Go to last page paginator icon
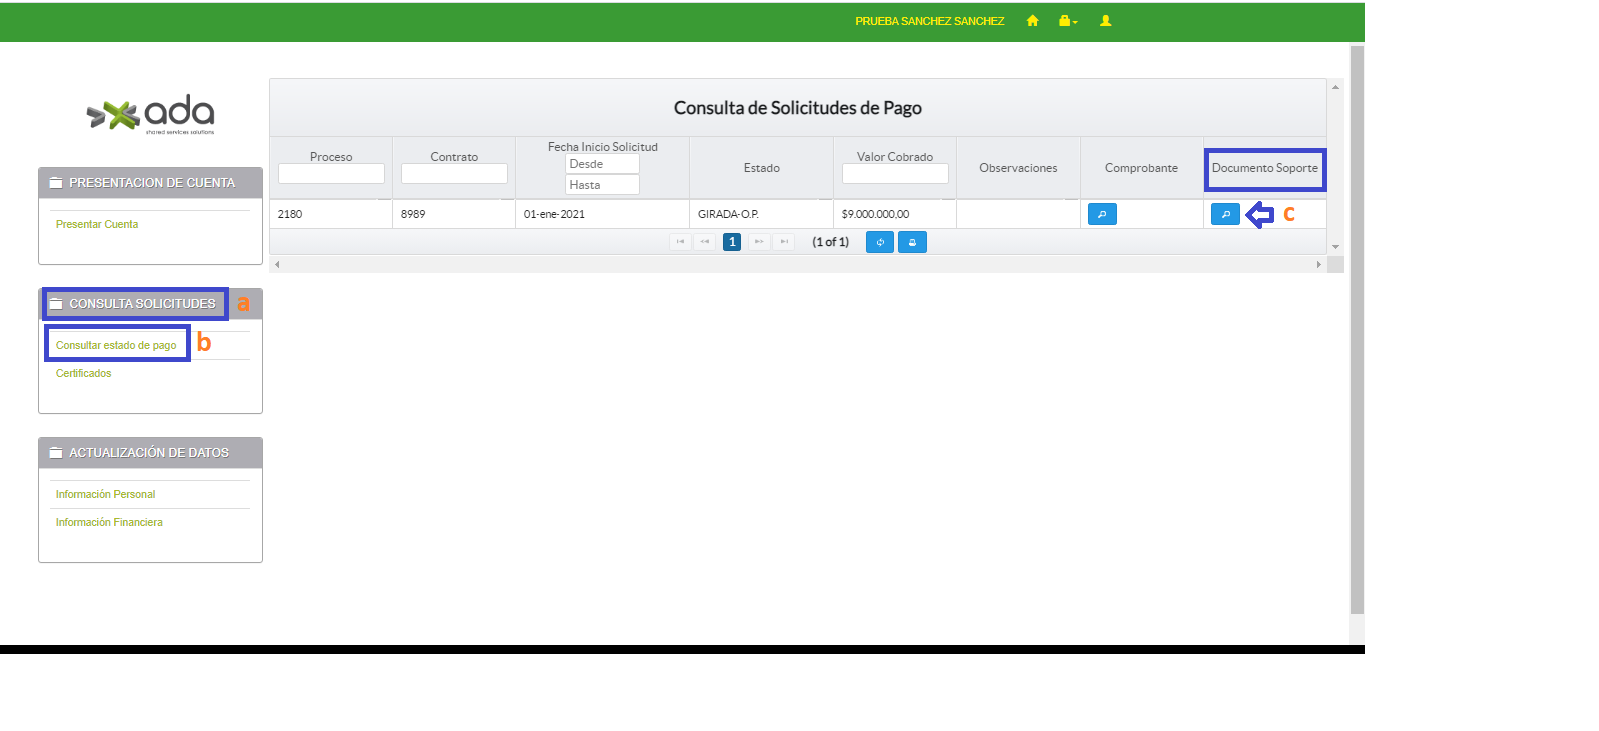Viewport: 1599px width, 731px height. click(784, 242)
